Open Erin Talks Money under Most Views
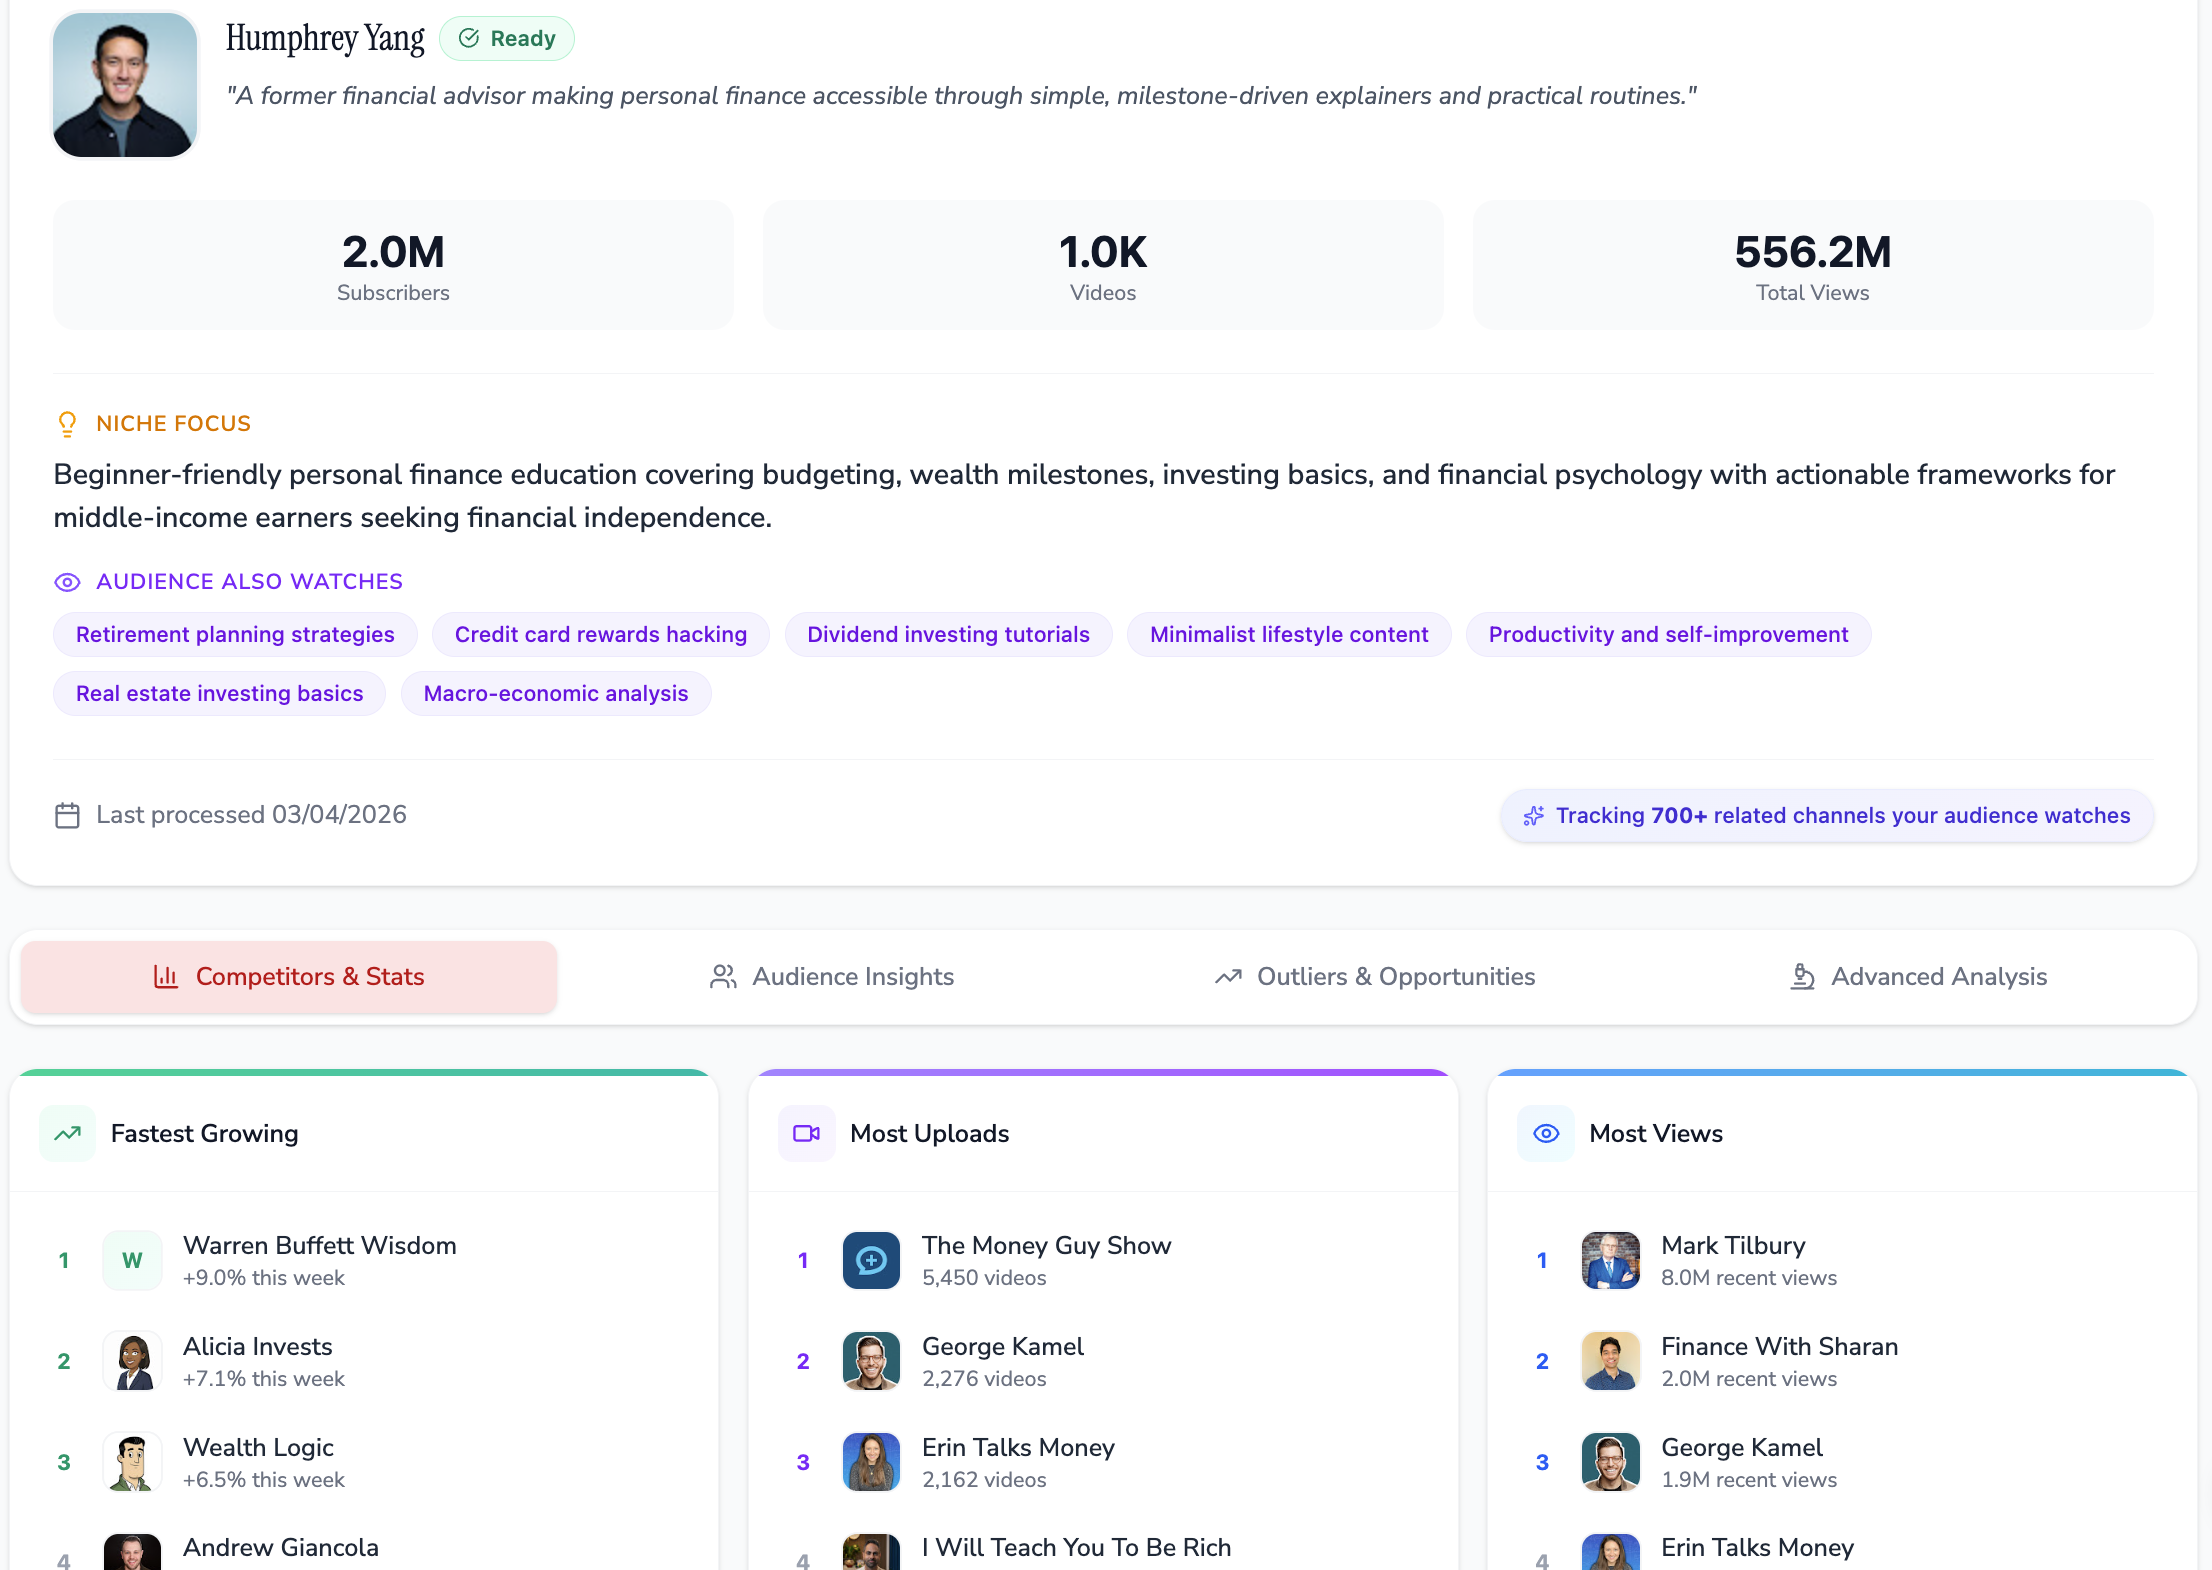The height and width of the screenshot is (1570, 2212). point(1757,1547)
